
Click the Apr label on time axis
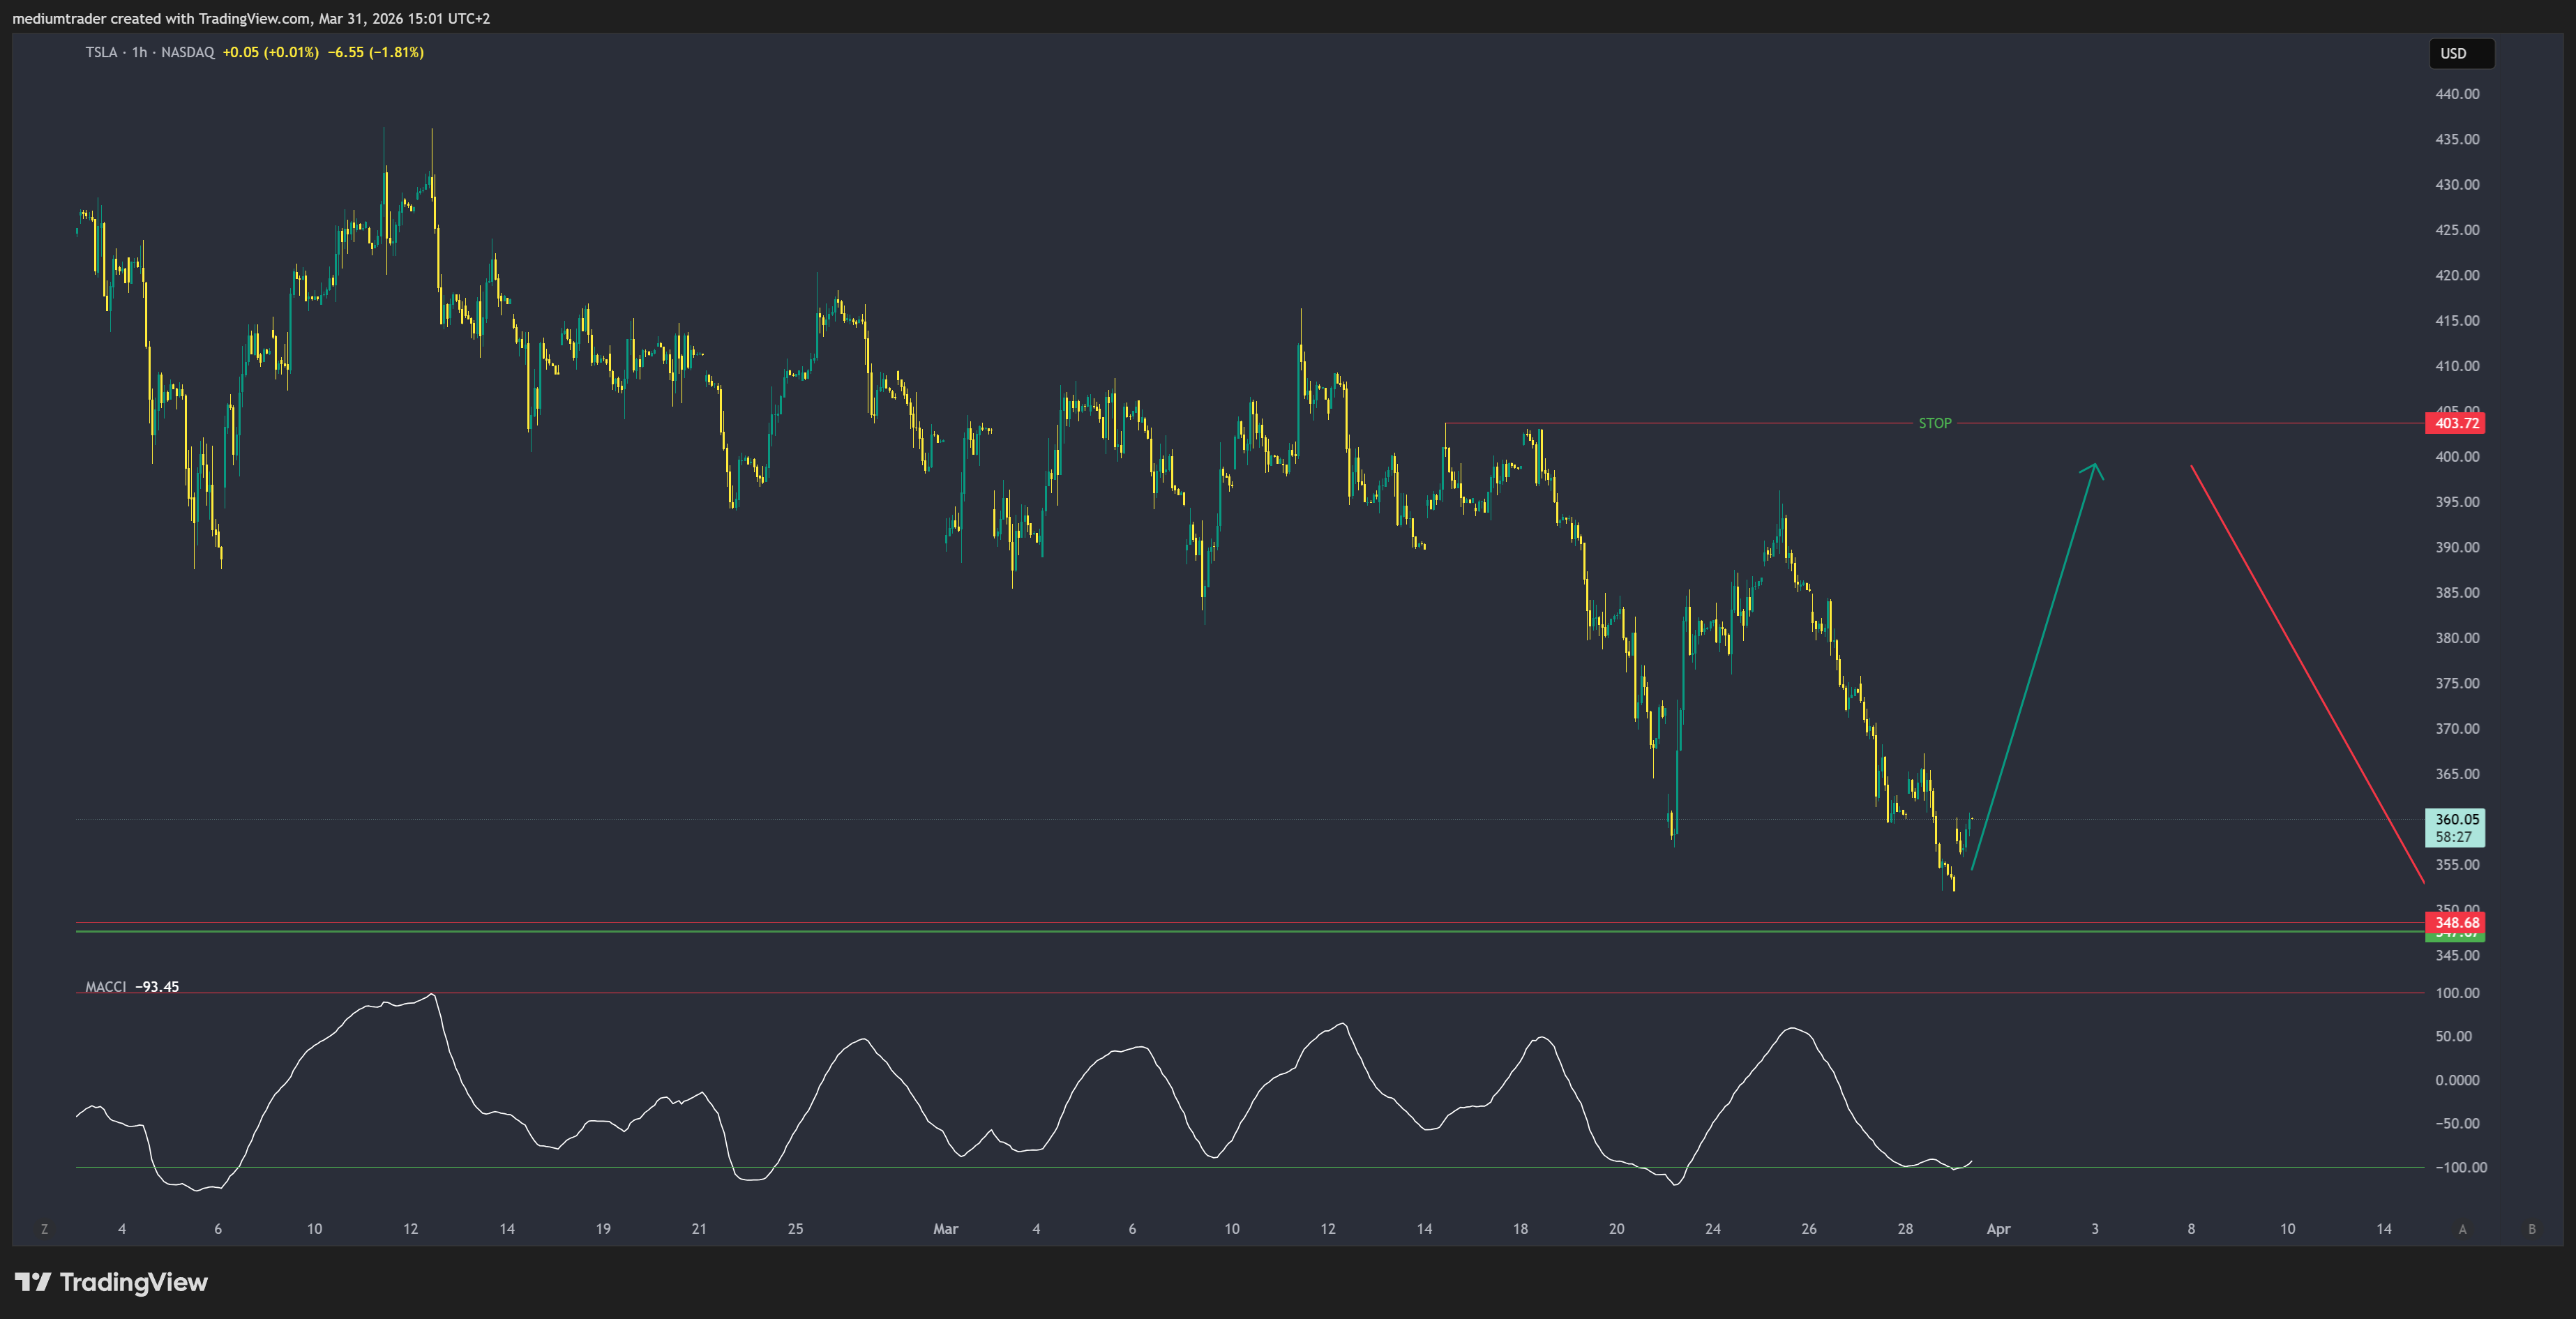coord(1998,1229)
